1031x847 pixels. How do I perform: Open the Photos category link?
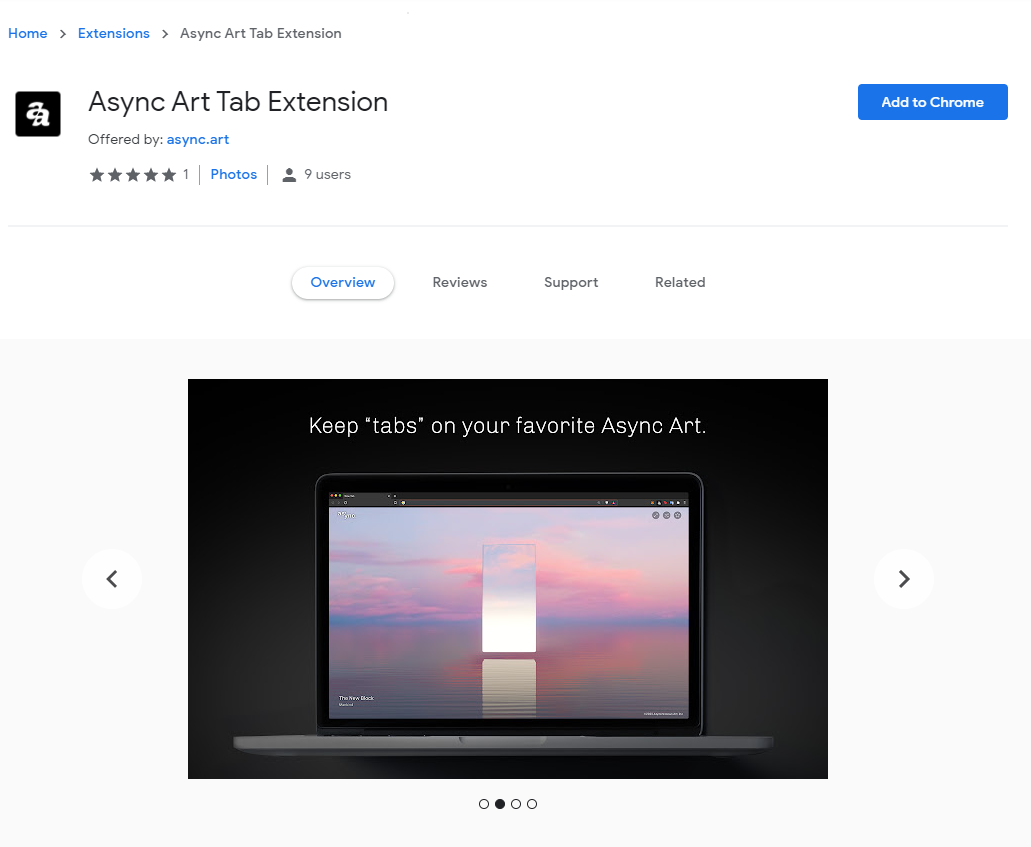tap(234, 175)
